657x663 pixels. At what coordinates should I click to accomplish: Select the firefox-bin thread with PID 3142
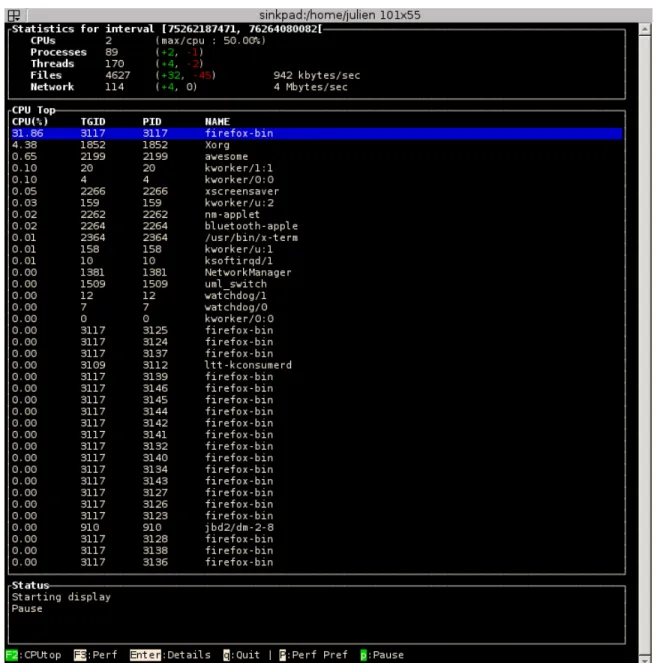[x=317, y=423]
